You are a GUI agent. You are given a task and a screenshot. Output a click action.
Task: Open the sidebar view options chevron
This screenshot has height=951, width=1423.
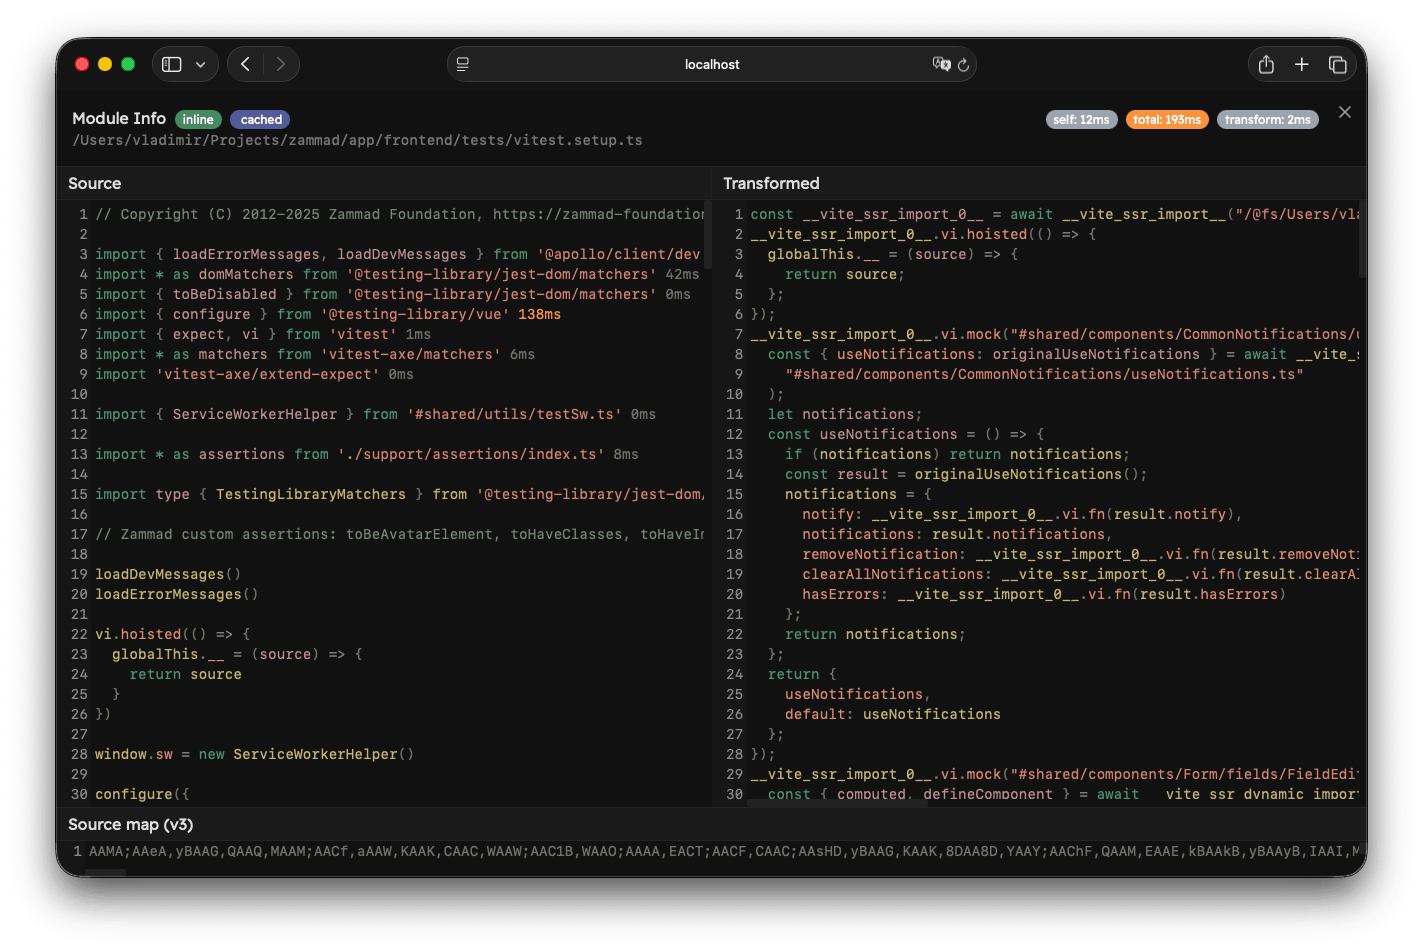click(199, 63)
